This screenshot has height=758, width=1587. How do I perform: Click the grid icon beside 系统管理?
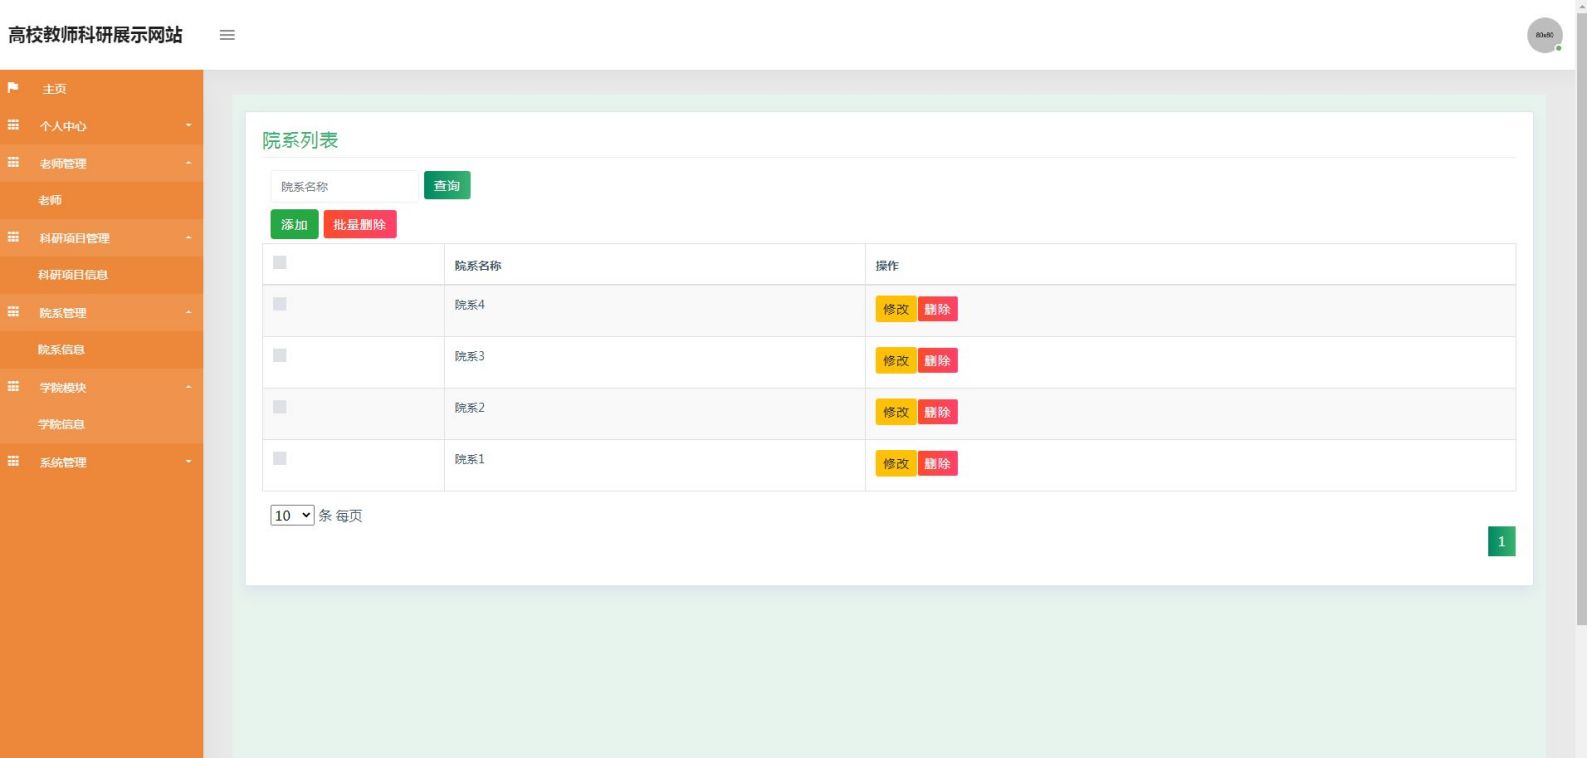[13, 461]
